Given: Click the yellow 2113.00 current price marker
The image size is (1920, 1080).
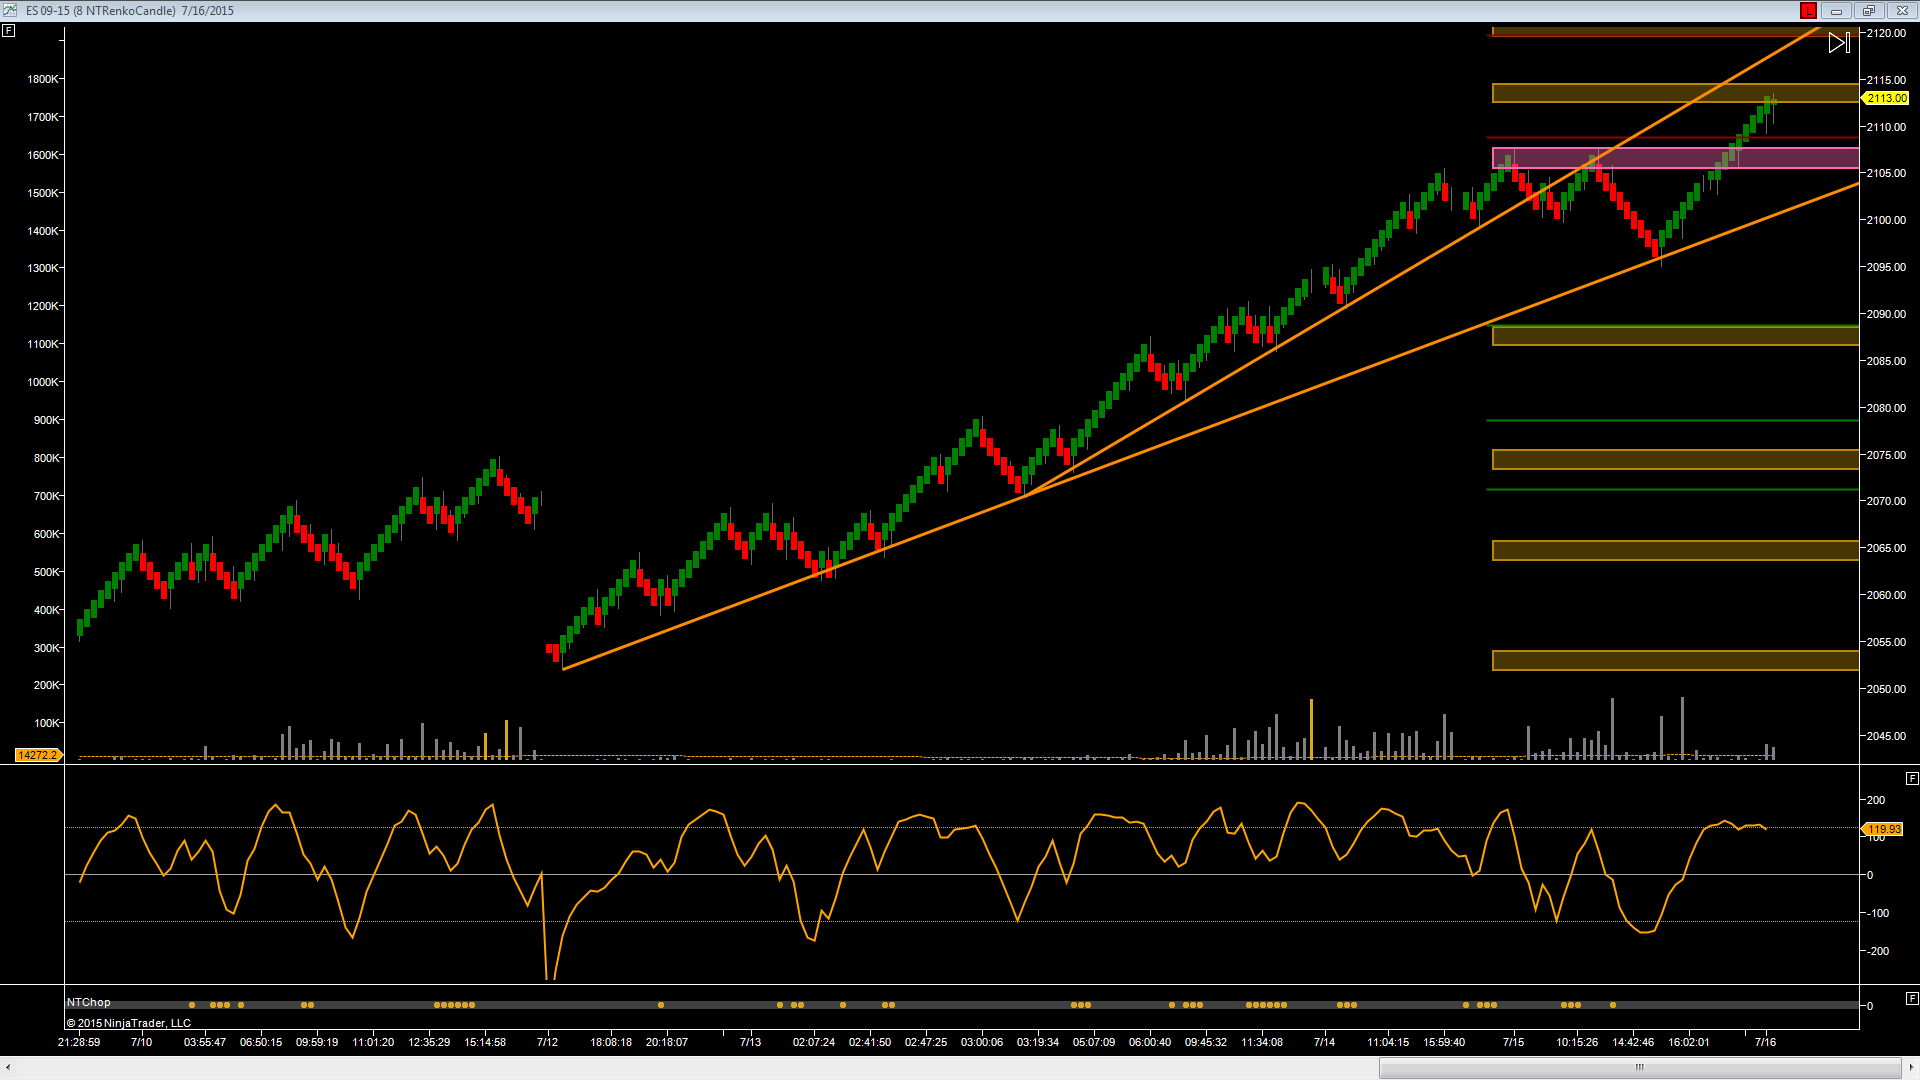Looking at the screenshot, I should (x=1885, y=98).
